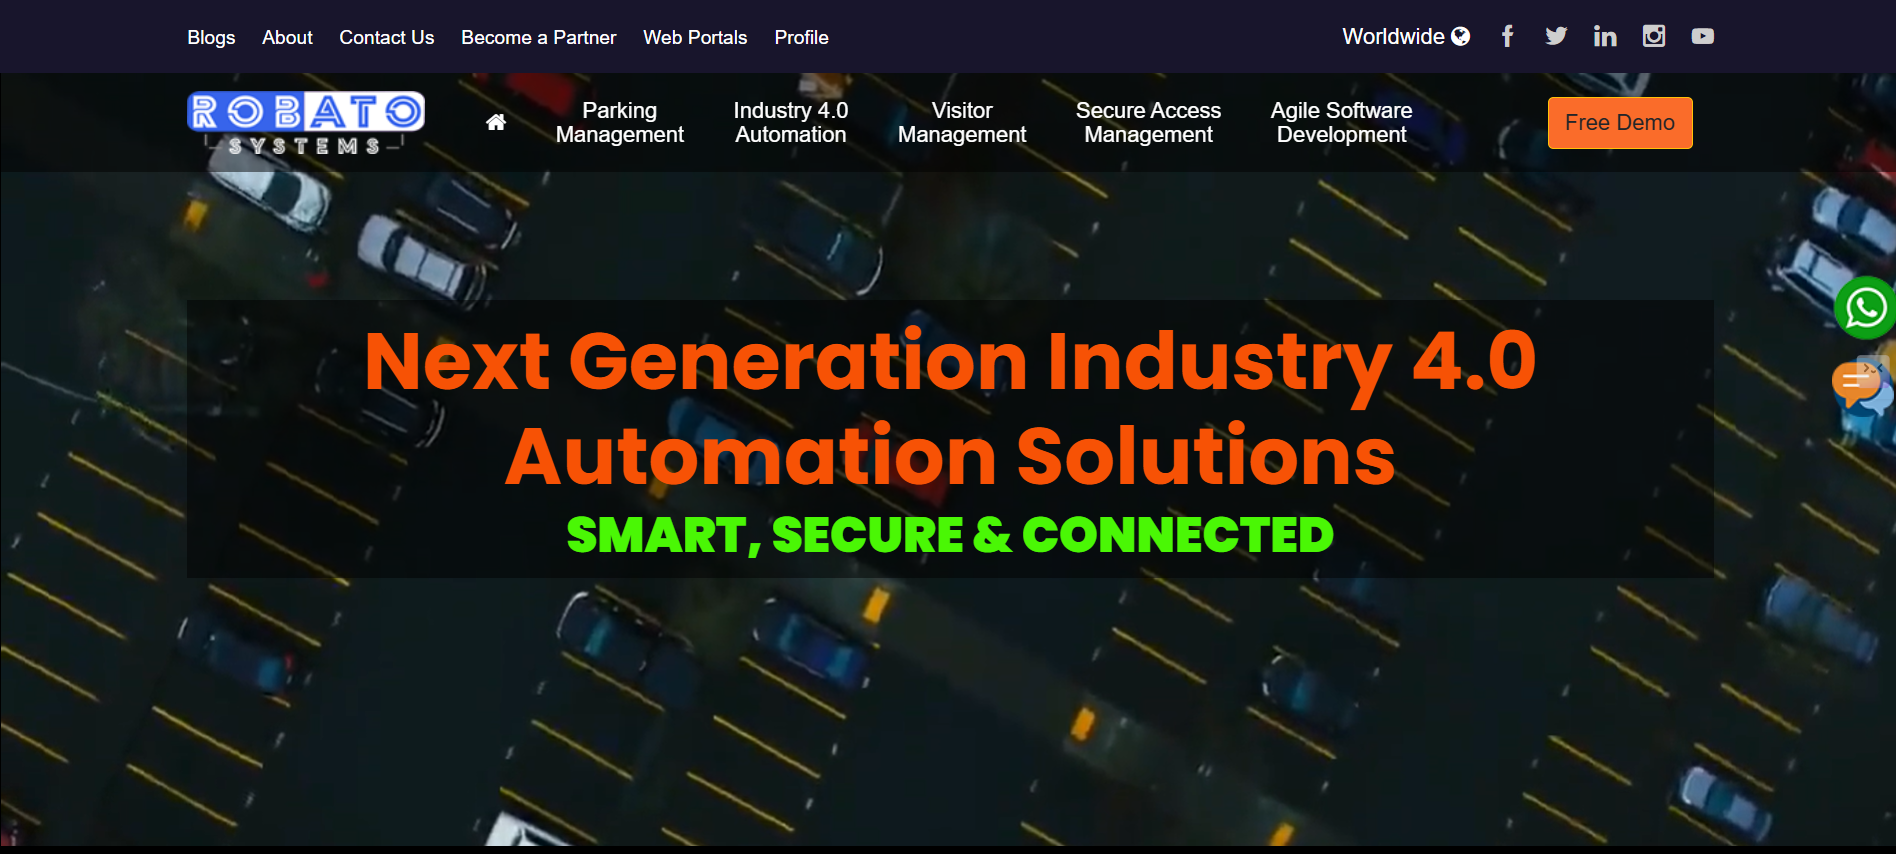Open the Facebook social icon
This screenshot has height=854, width=1896.
coord(1507,37)
